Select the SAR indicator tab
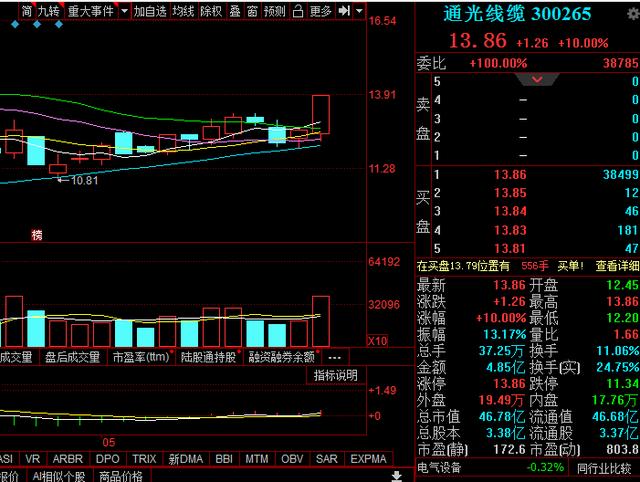The height and width of the screenshot is (482, 640). pyautogui.click(x=327, y=459)
